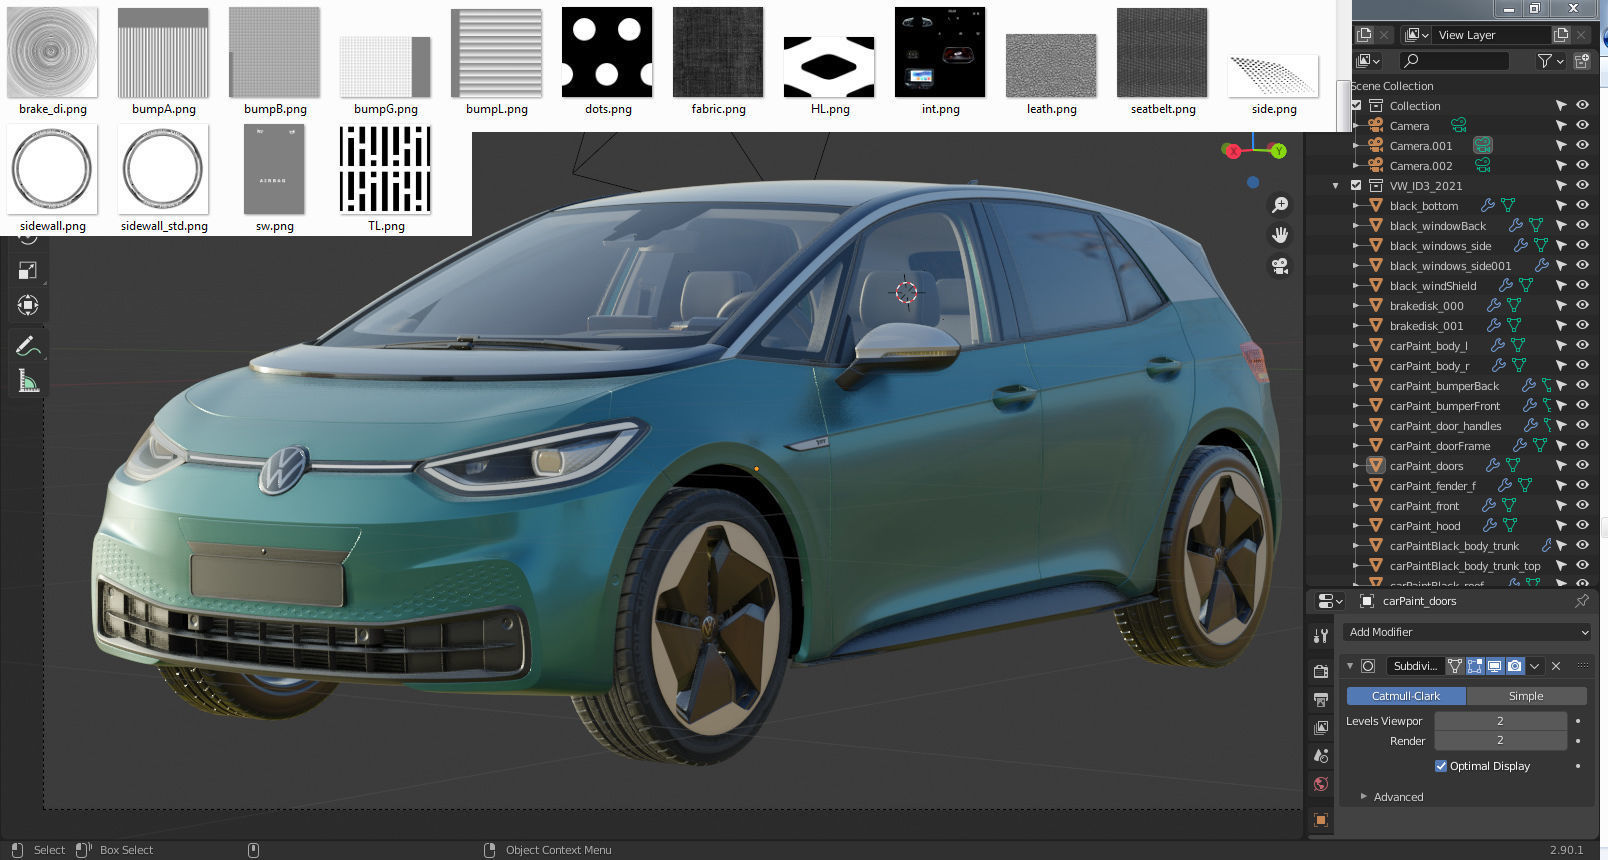This screenshot has height=860, width=1608.
Task: Select Catmull-Clark subdivision type
Action: click(1406, 696)
